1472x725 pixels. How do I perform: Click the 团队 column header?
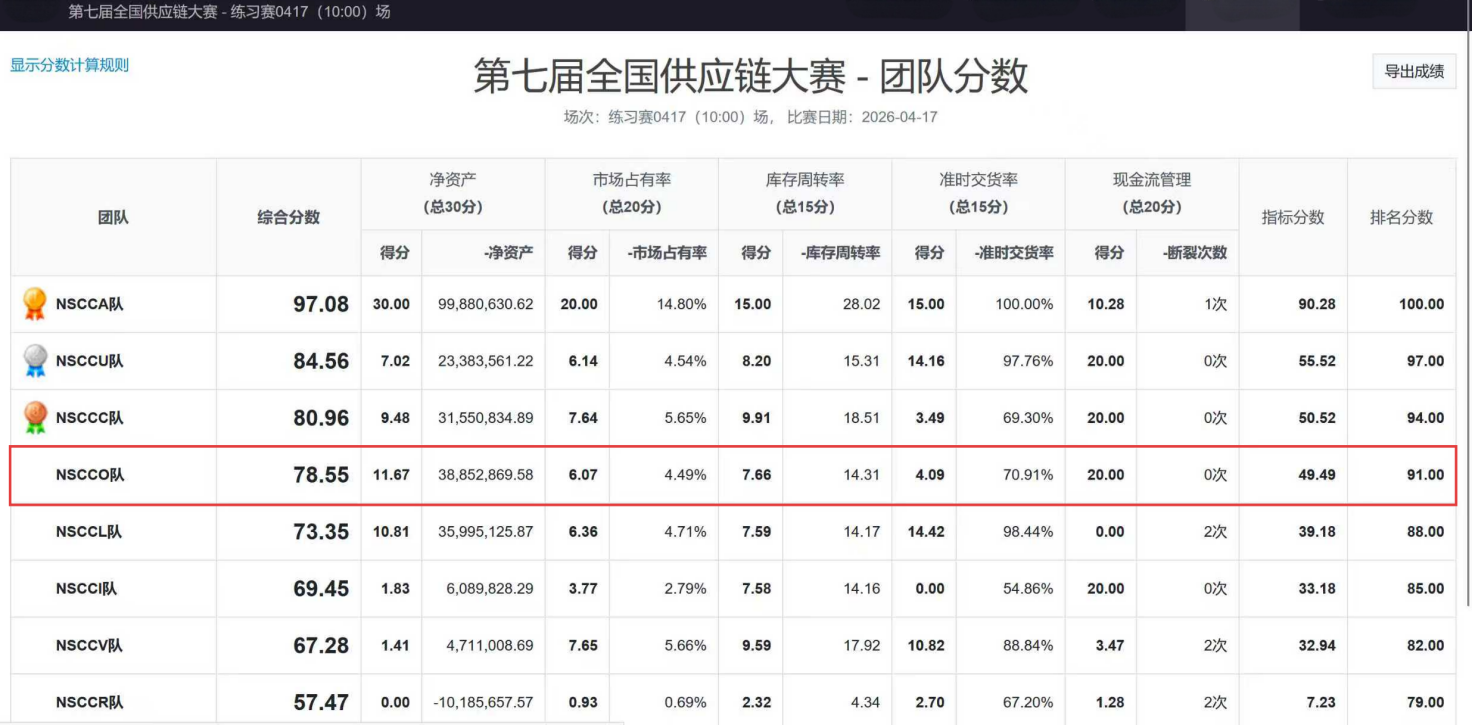point(113,217)
